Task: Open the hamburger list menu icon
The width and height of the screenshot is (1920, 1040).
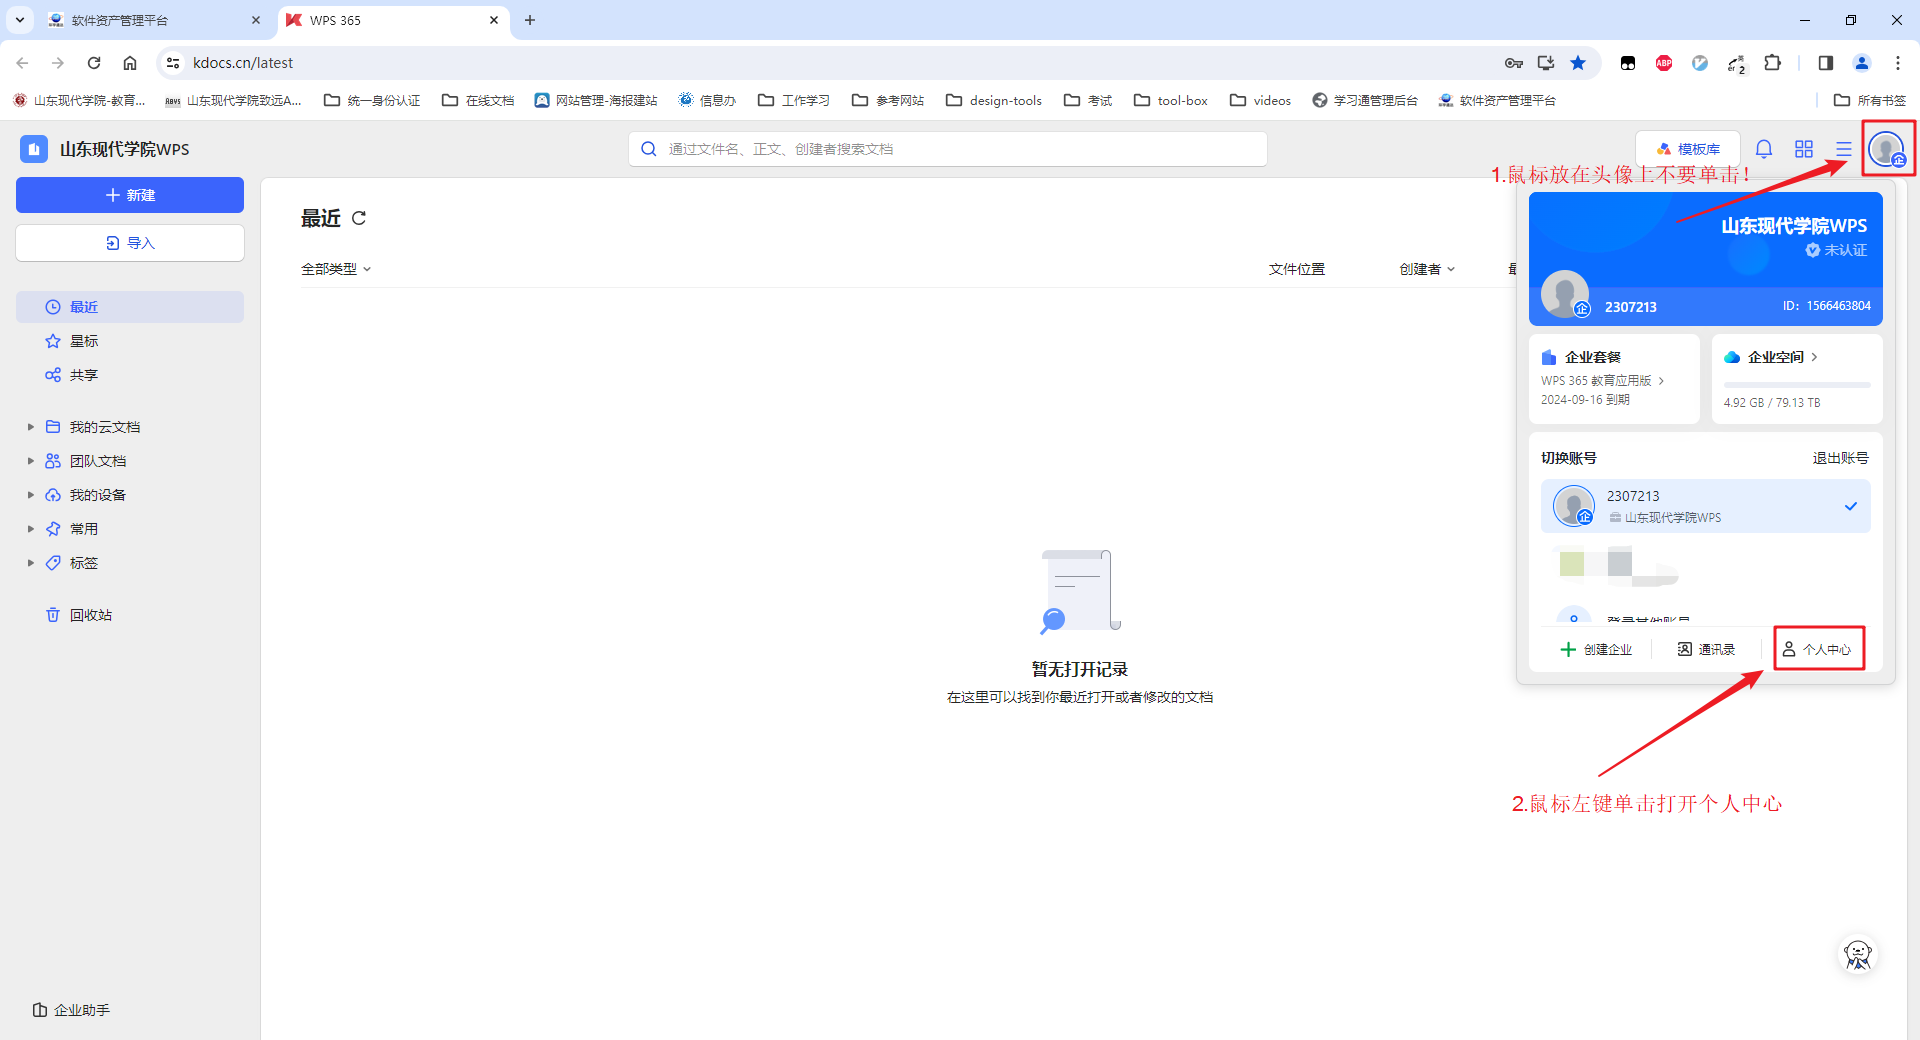Action: pyautogui.click(x=1844, y=149)
